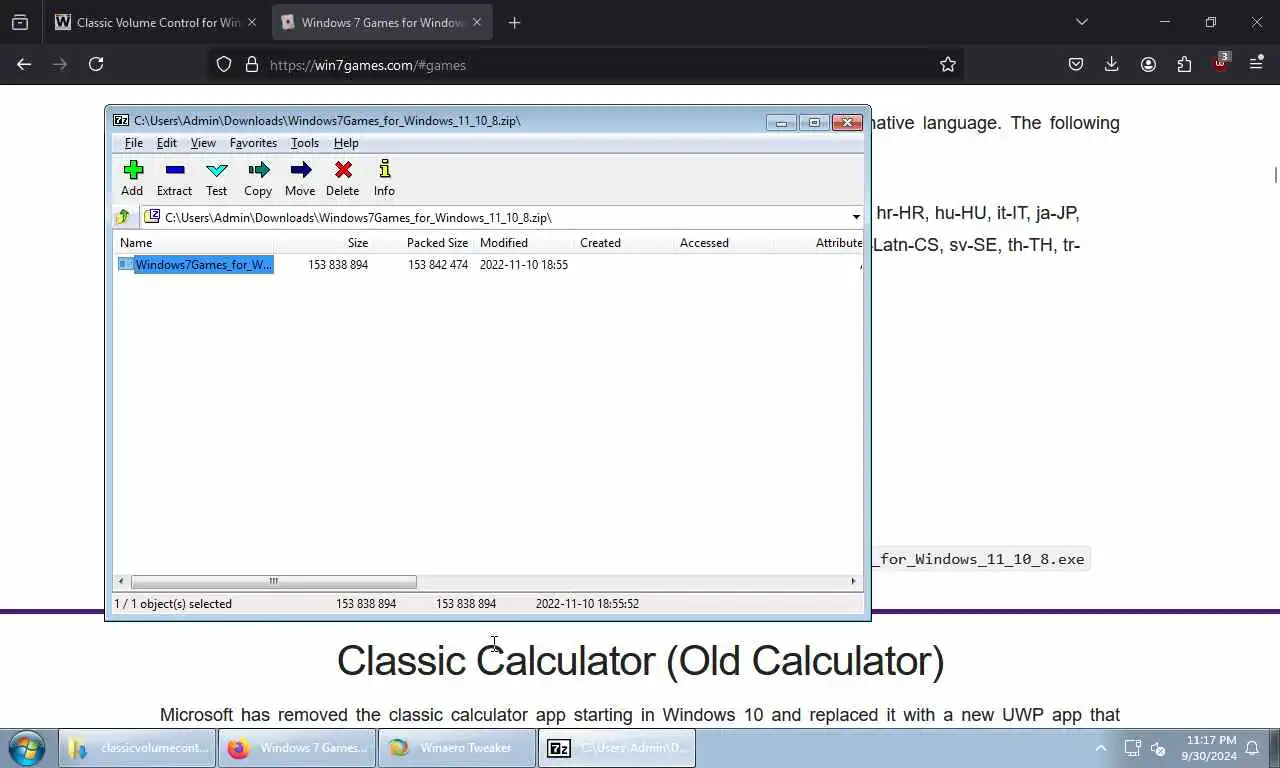Viewport: 1280px width, 768px height.
Task: Click the site security shield icon
Action: pos(224,65)
